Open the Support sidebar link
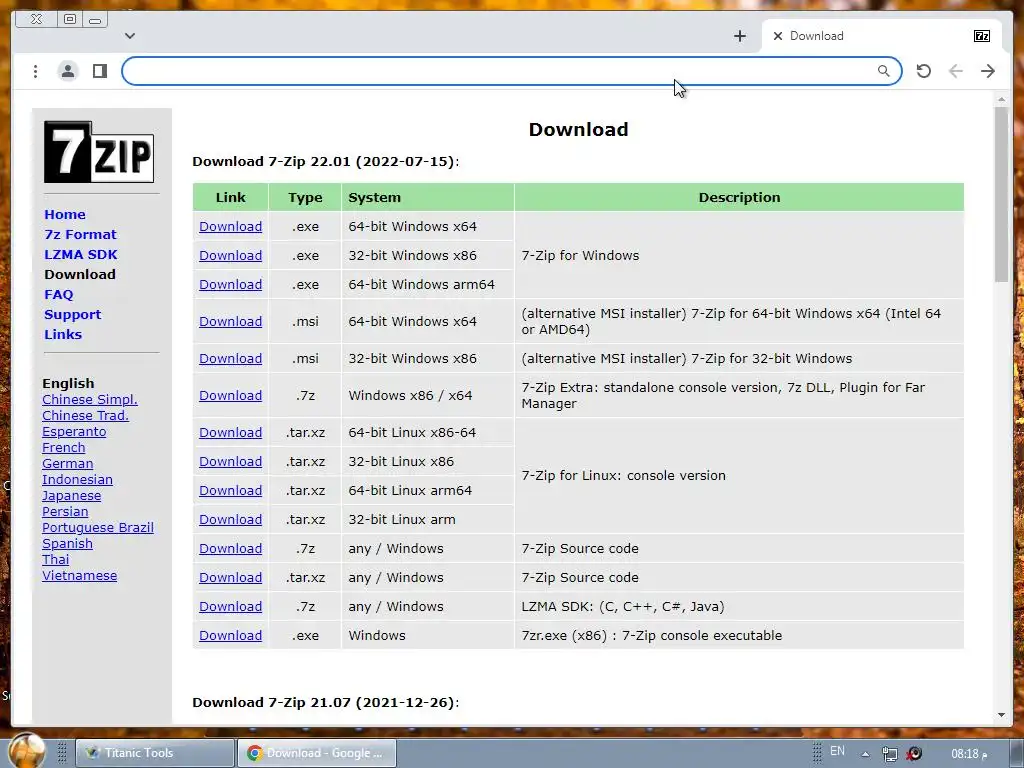This screenshot has height=768, width=1024. point(72,315)
